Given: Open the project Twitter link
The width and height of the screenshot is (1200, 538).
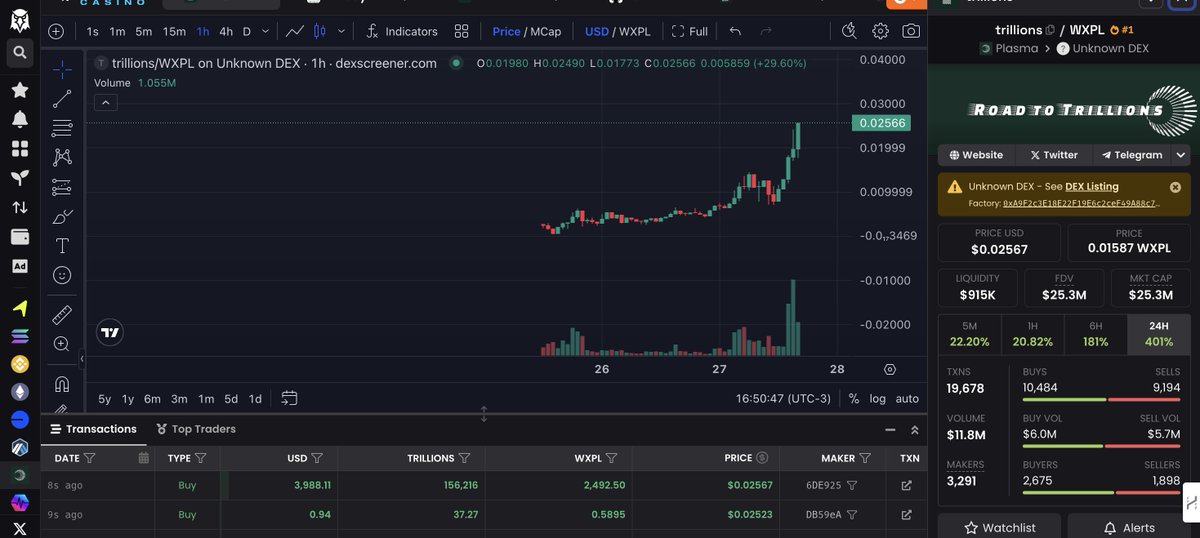Looking at the screenshot, I should (1053, 155).
